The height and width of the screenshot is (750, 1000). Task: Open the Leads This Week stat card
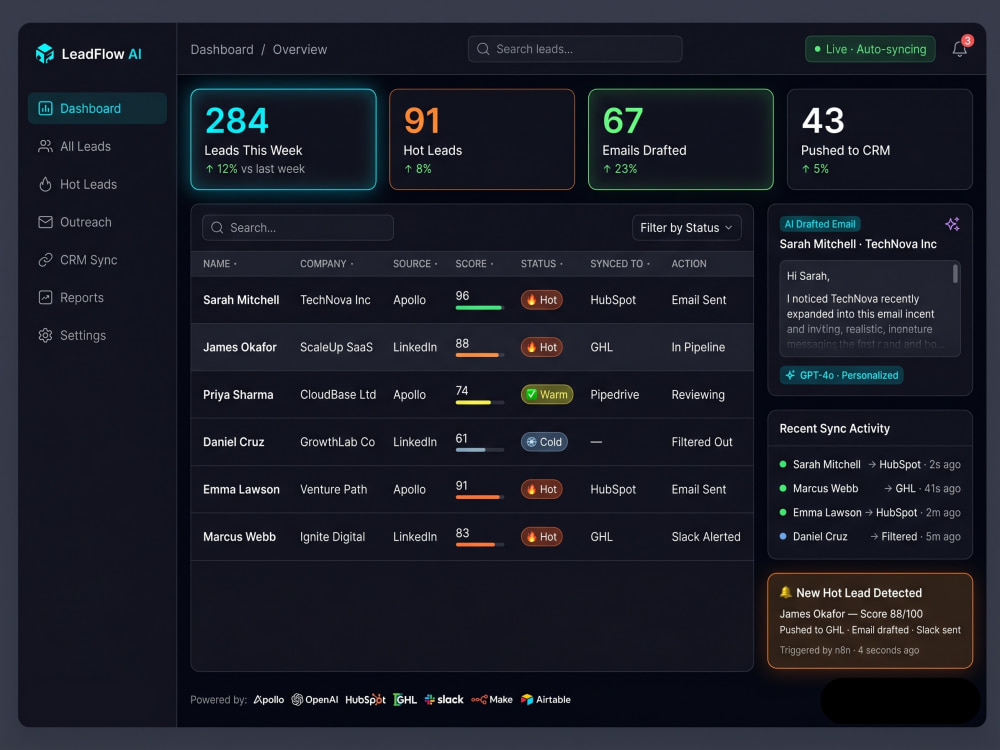(283, 139)
